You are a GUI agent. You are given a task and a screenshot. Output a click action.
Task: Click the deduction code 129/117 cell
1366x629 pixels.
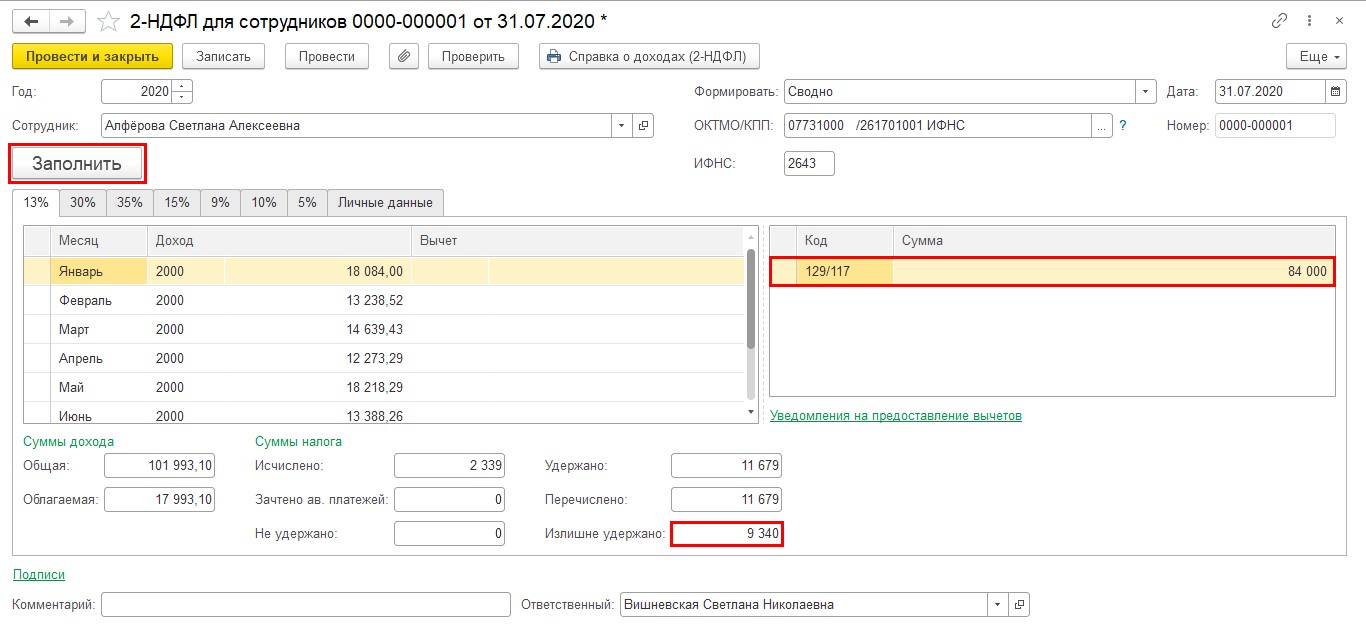[x=844, y=271]
